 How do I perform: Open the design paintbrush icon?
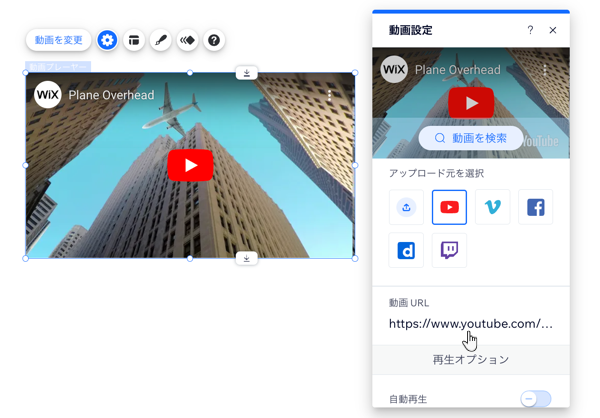tap(161, 40)
